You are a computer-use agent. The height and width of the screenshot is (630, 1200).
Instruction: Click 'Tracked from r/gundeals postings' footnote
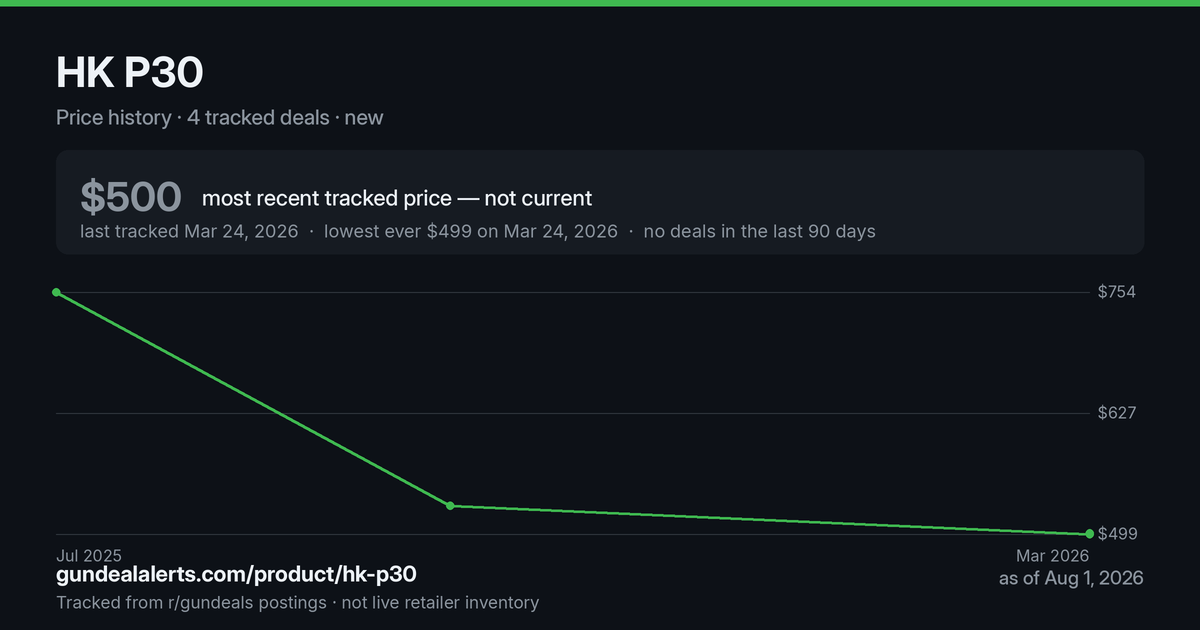coord(191,603)
